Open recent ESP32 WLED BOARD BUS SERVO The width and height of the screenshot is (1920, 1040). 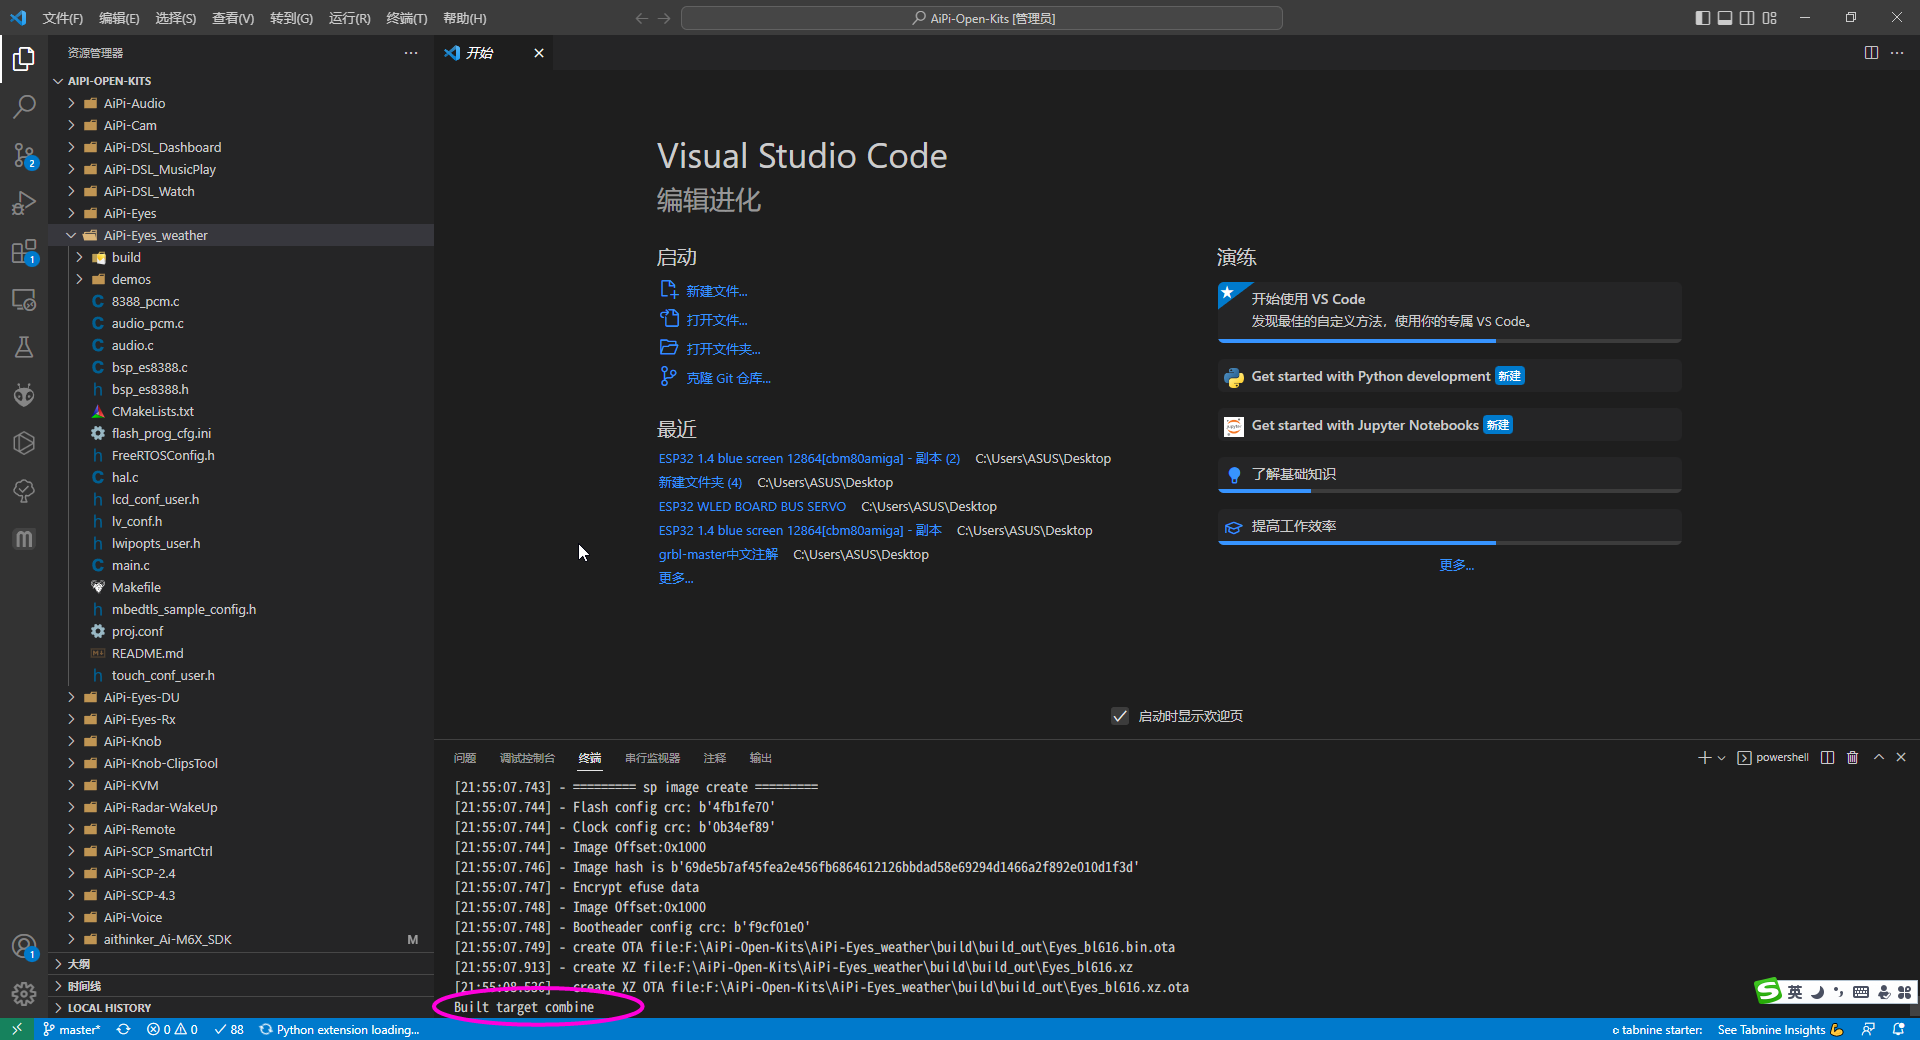coord(752,506)
